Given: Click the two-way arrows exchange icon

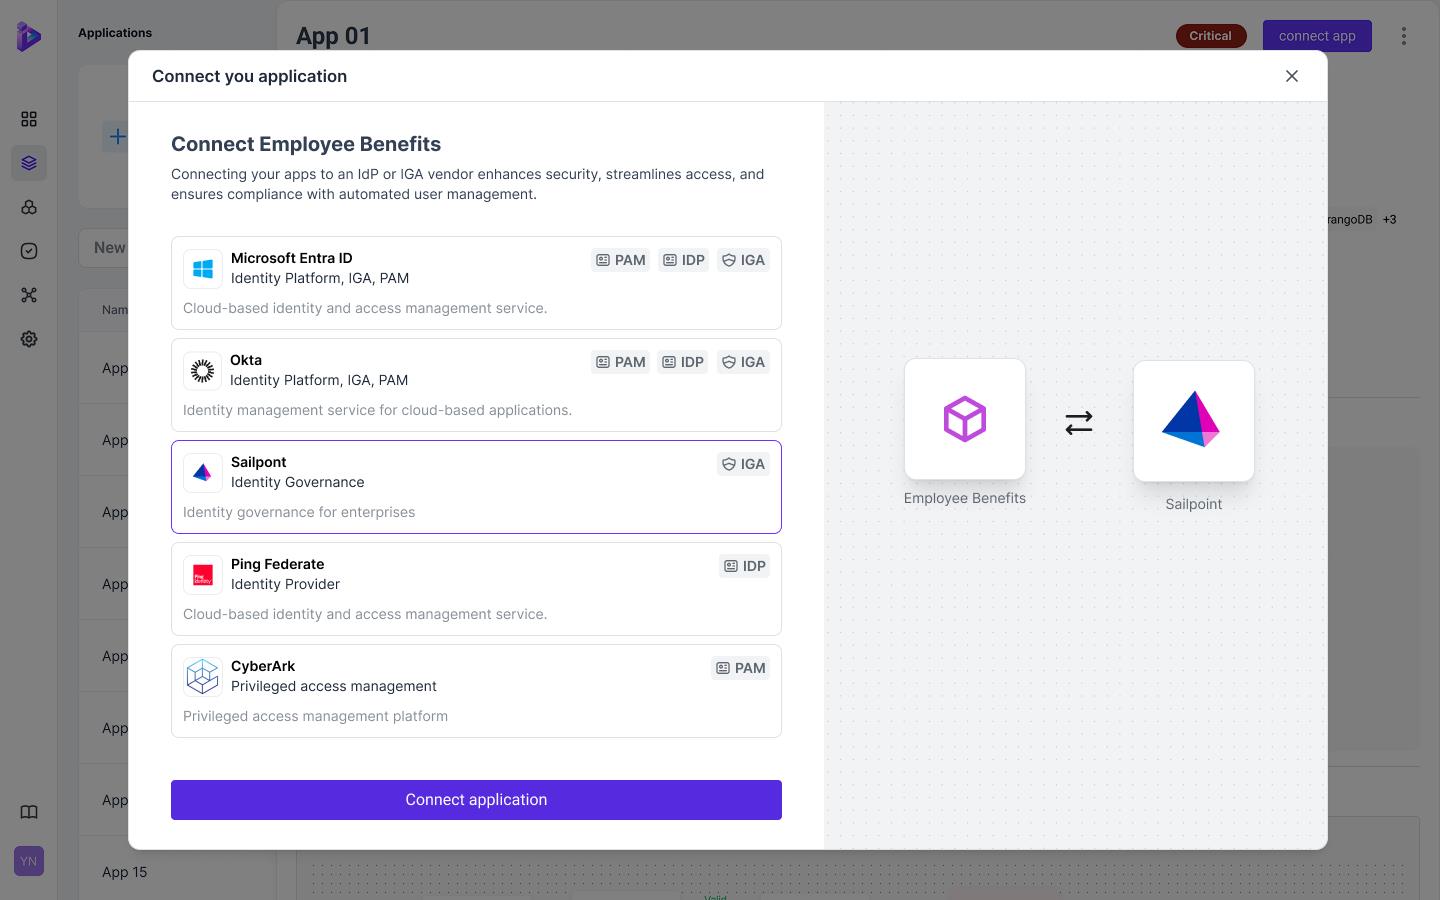Looking at the screenshot, I should point(1079,423).
